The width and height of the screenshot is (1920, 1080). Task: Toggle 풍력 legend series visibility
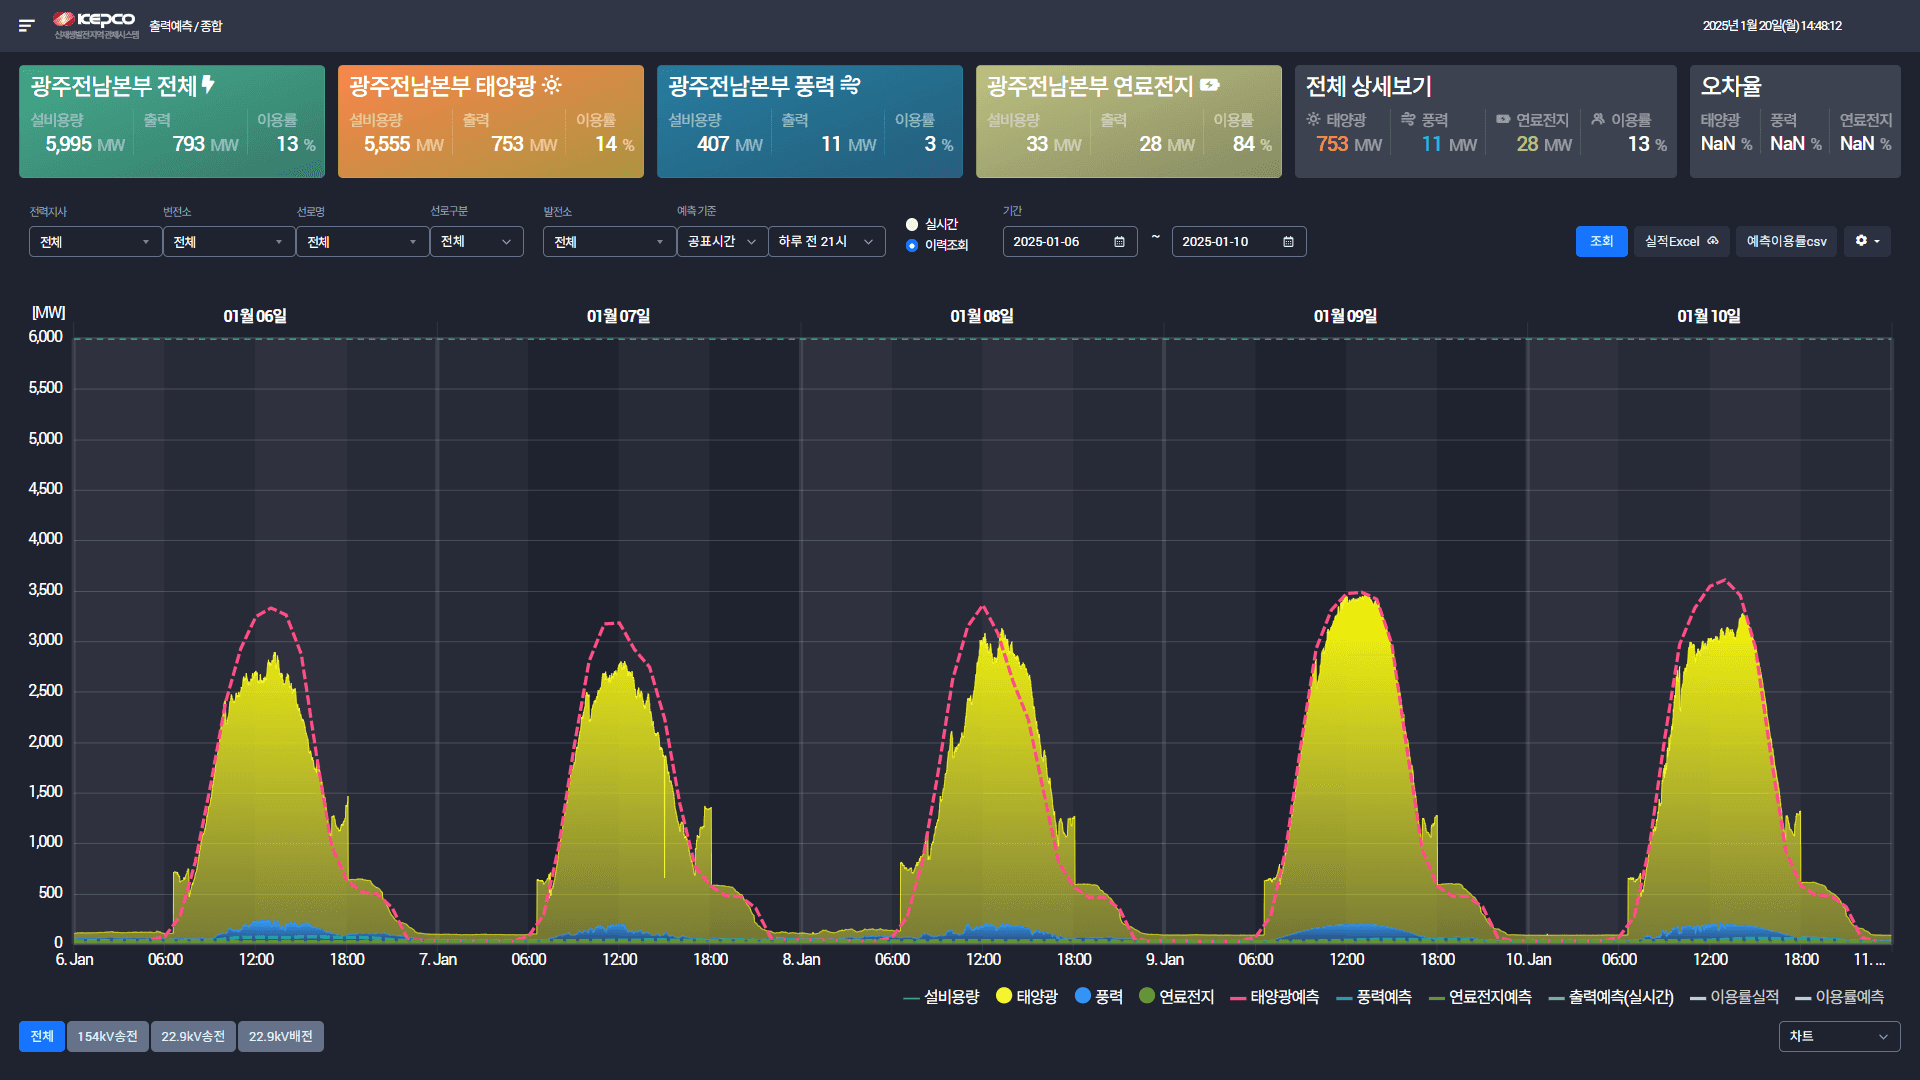[1098, 996]
